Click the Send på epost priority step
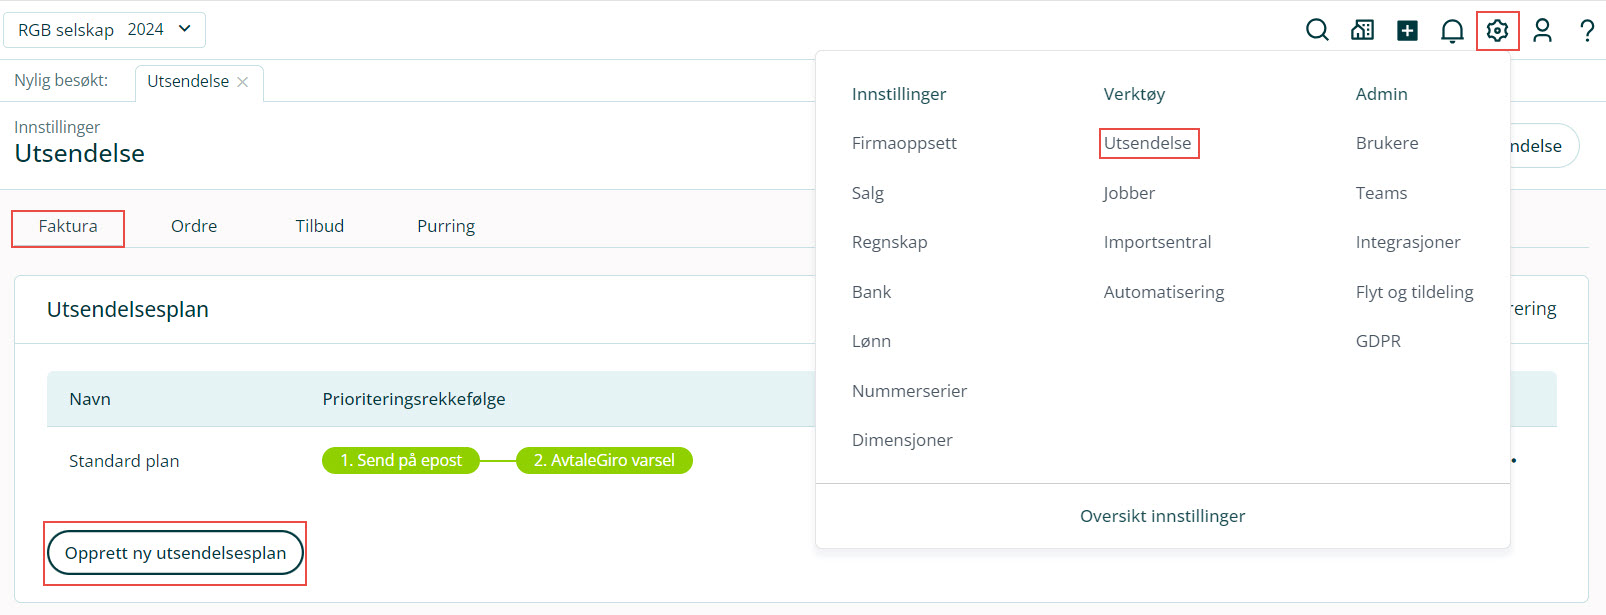The width and height of the screenshot is (1606, 615). pyautogui.click(x=401, y=460)
